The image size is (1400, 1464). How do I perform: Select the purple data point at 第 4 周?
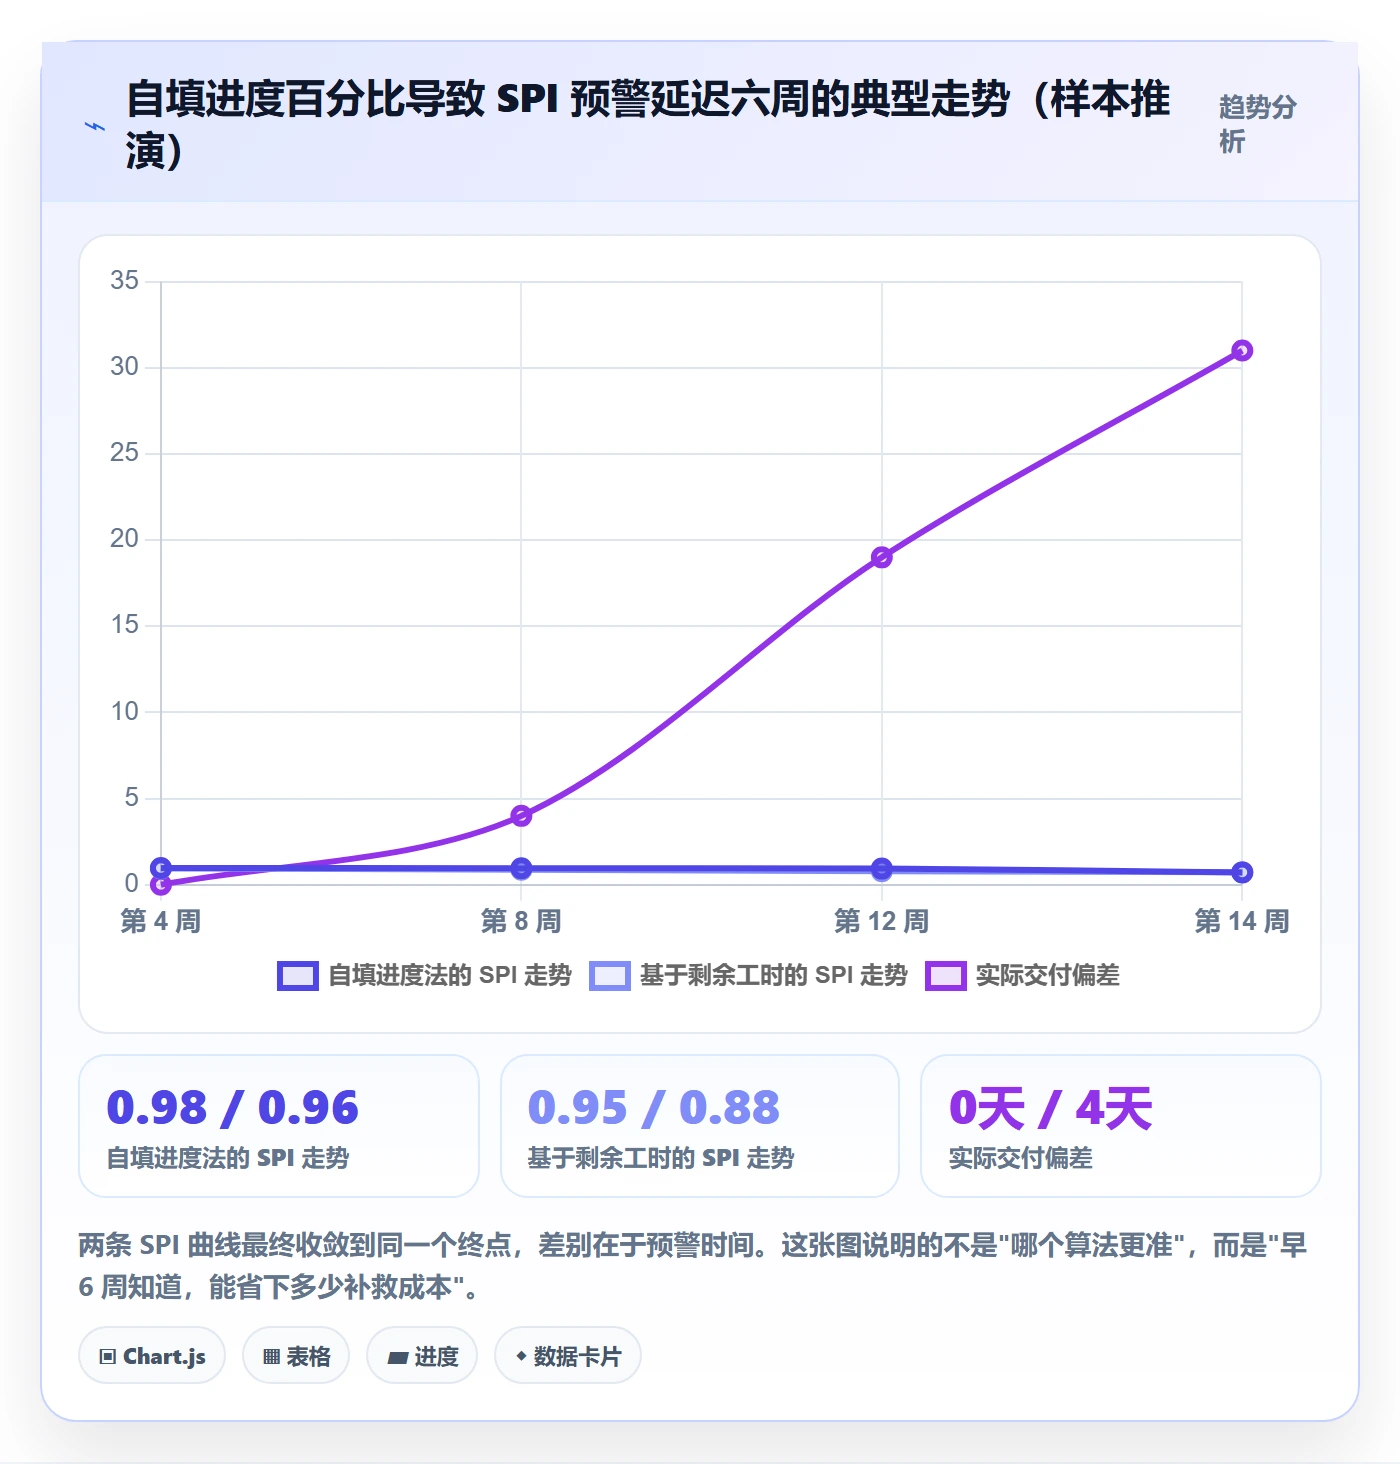pos(161,885)
